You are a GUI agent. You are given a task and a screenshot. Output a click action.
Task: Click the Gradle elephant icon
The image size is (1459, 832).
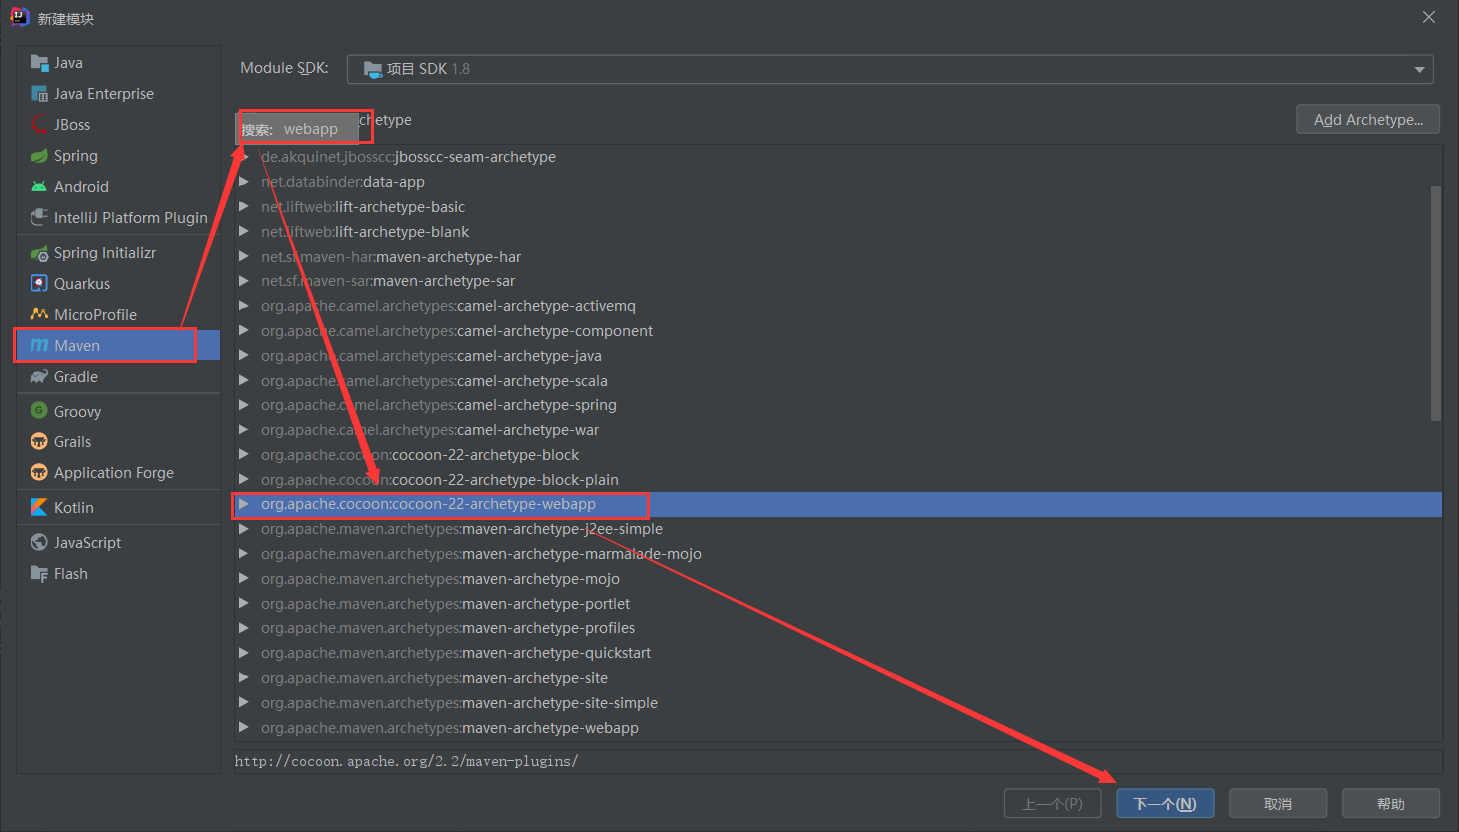tap(39, 377)
